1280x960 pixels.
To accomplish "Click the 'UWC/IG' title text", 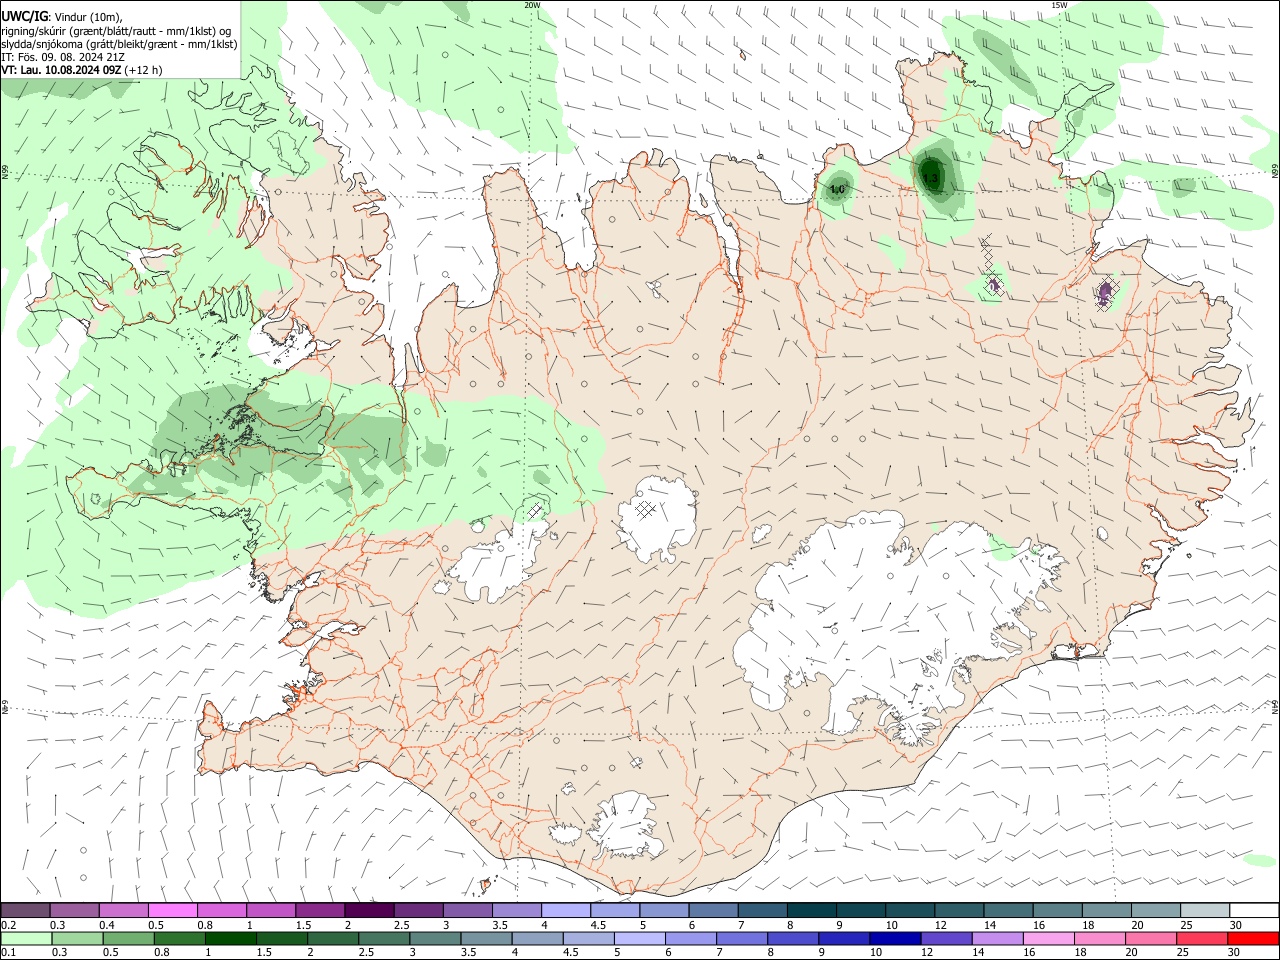I will click(x=25, y=16).
